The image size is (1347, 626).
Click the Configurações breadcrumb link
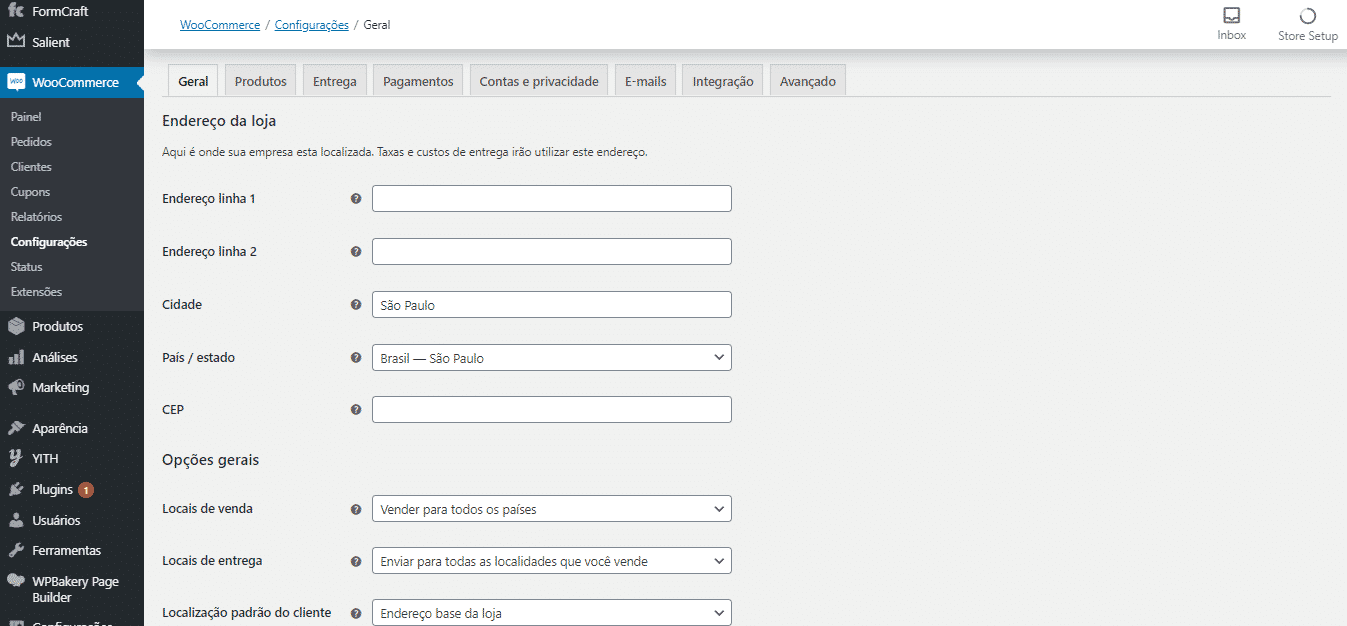tap(312, 25)
